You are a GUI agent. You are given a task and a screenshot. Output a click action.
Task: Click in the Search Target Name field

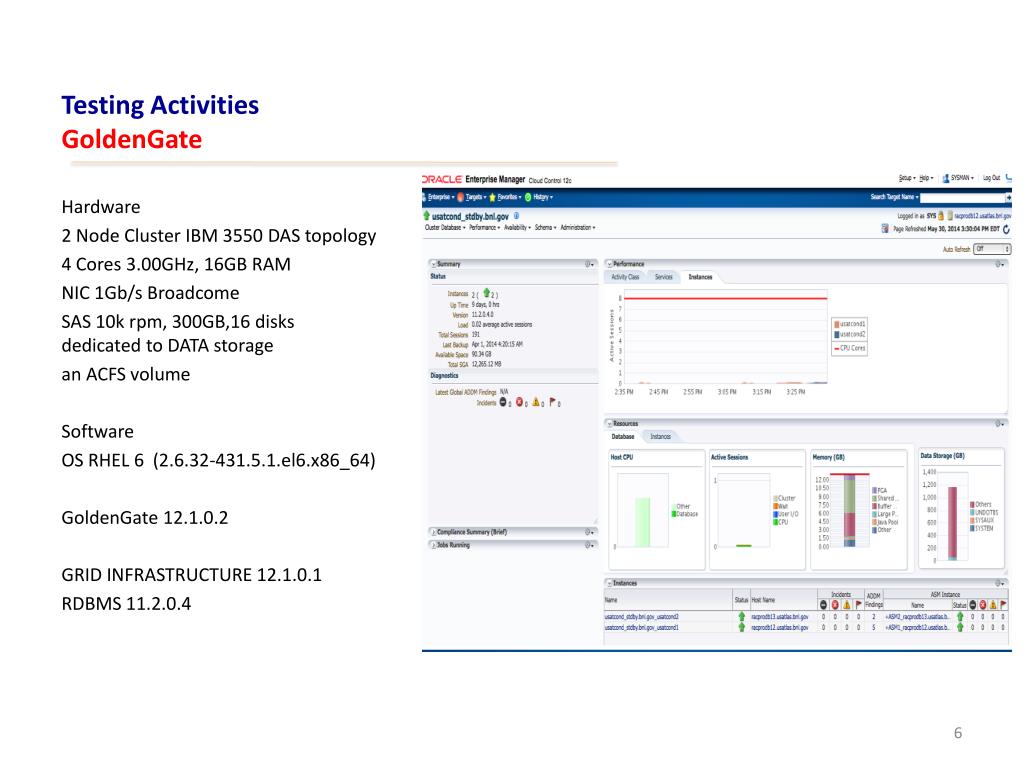click(x=963, y=197)
